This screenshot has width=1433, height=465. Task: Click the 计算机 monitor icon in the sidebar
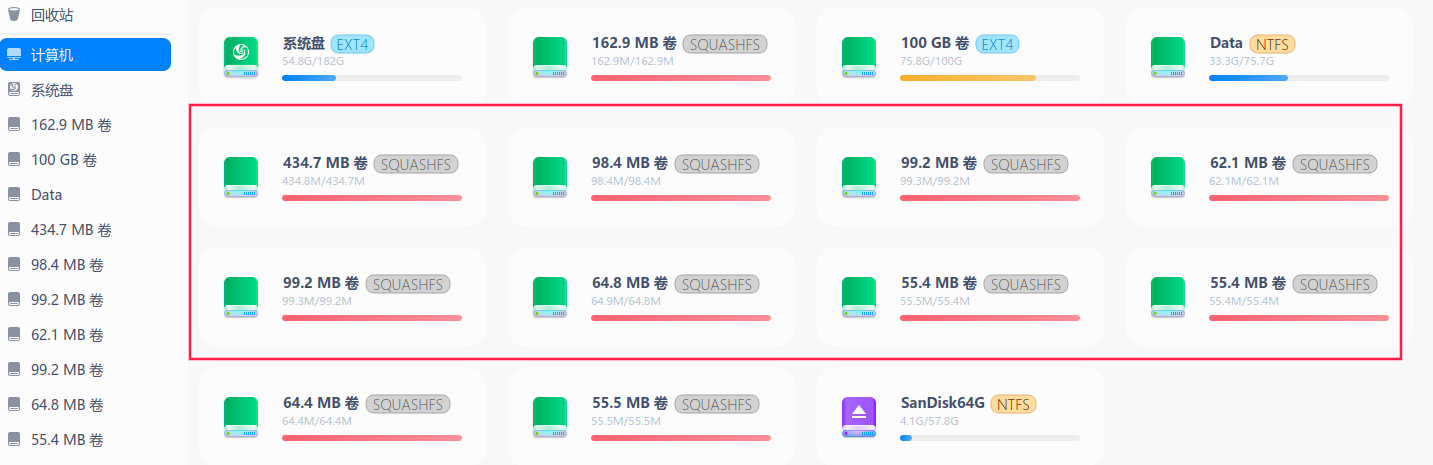click(14, 55)
